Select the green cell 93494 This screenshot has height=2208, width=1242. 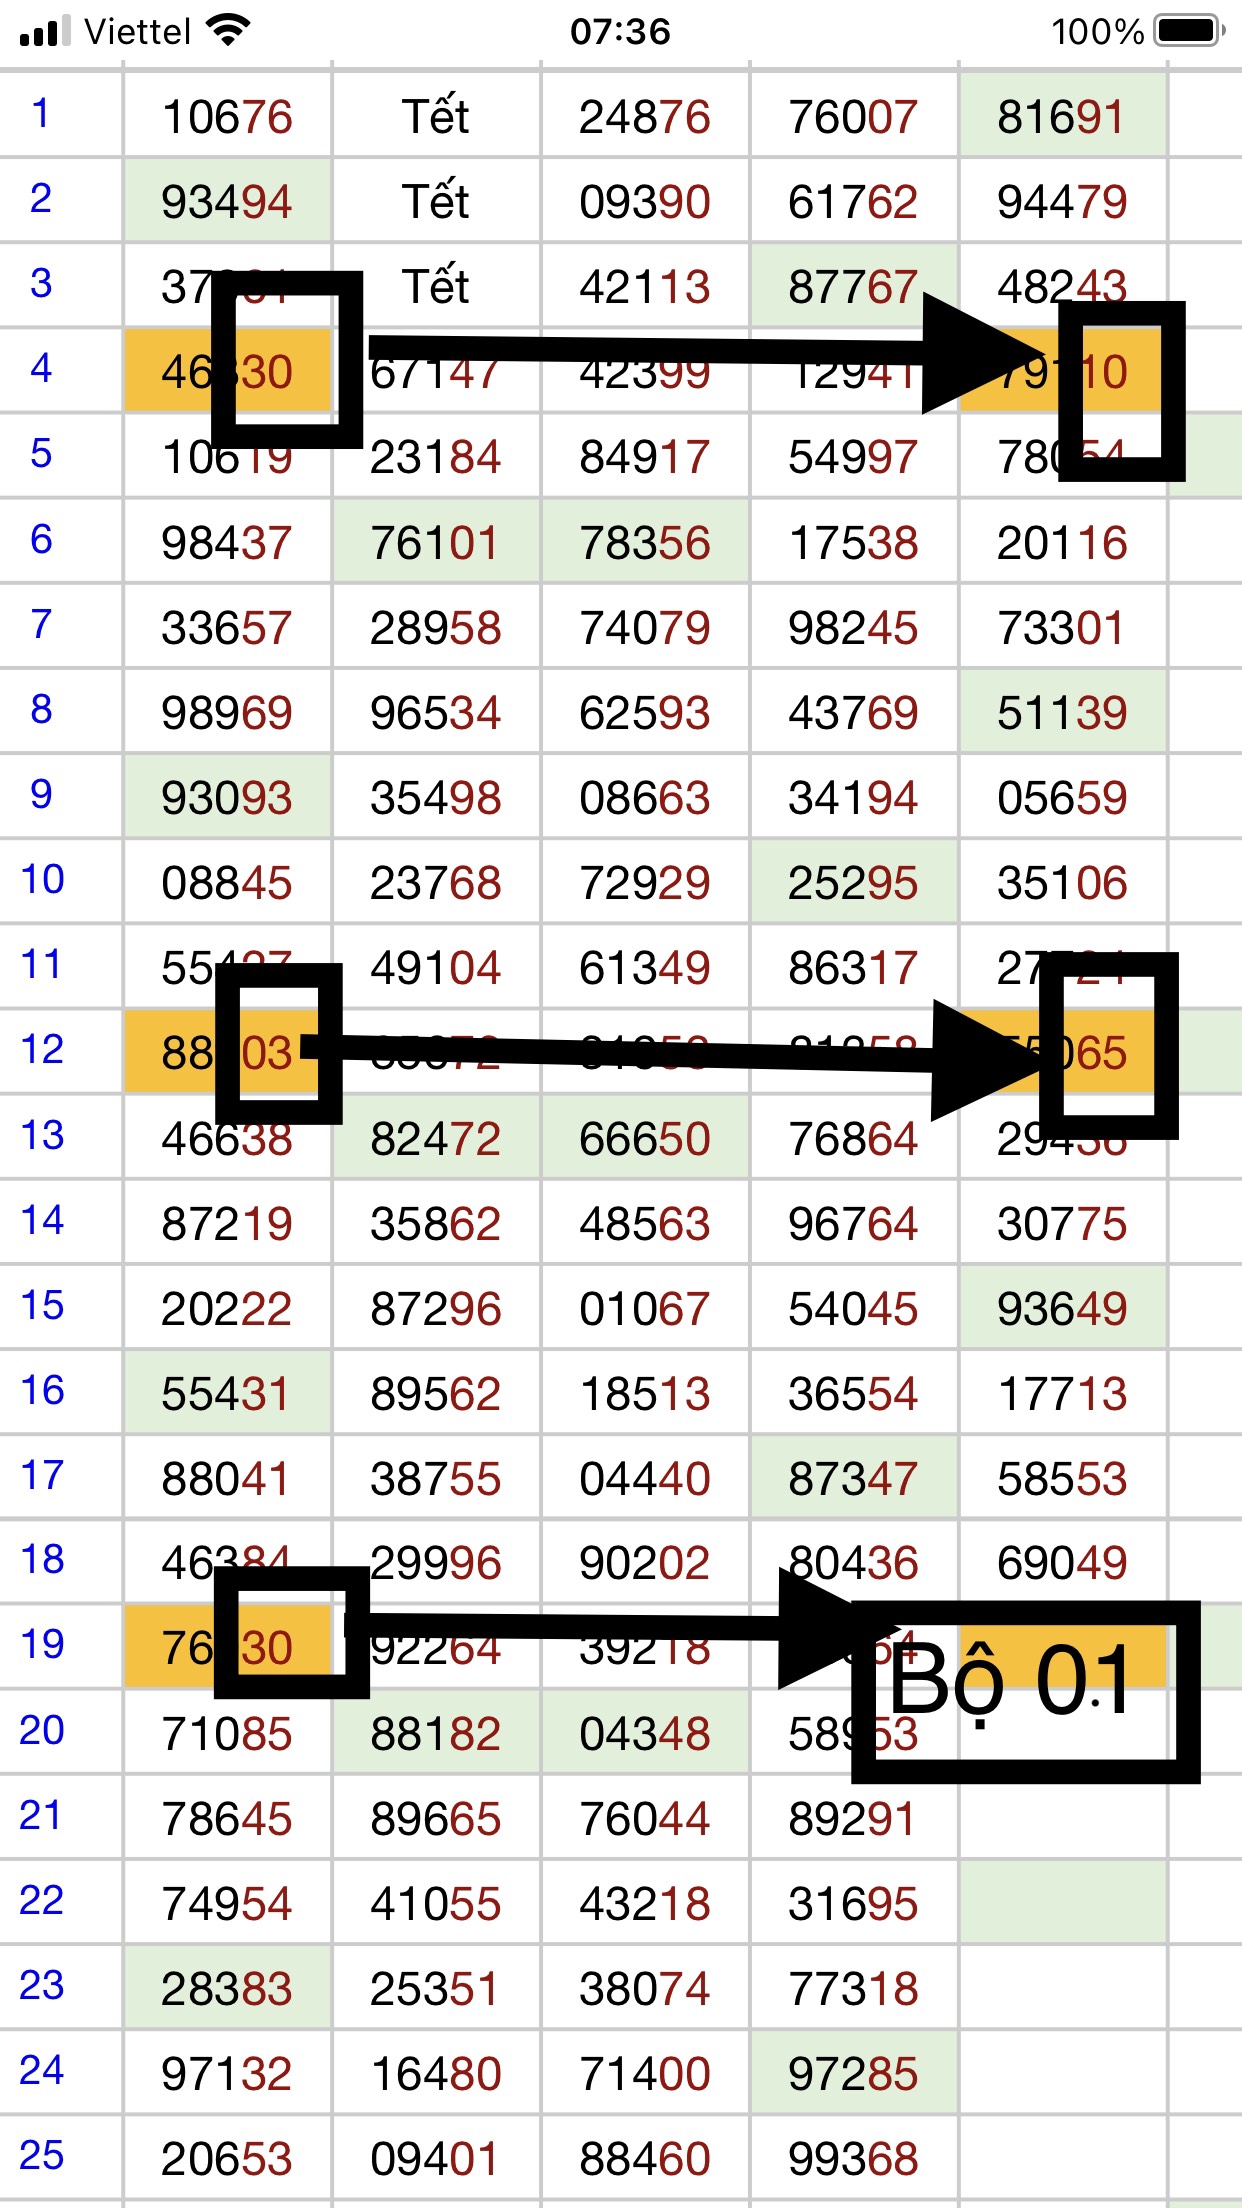[x=227, y=202]
